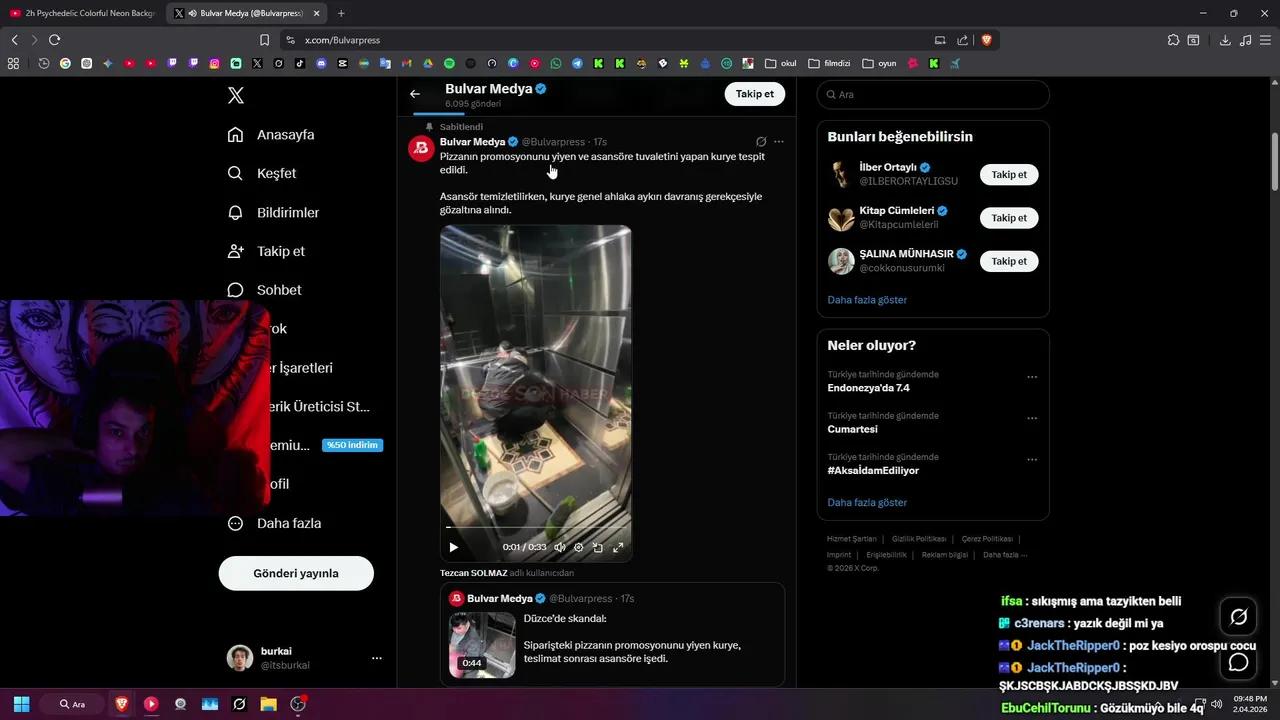Open oyun bookmarks folder
Image resolution: width=1280 pixels, height=720 pixels.
pos(880,63)
